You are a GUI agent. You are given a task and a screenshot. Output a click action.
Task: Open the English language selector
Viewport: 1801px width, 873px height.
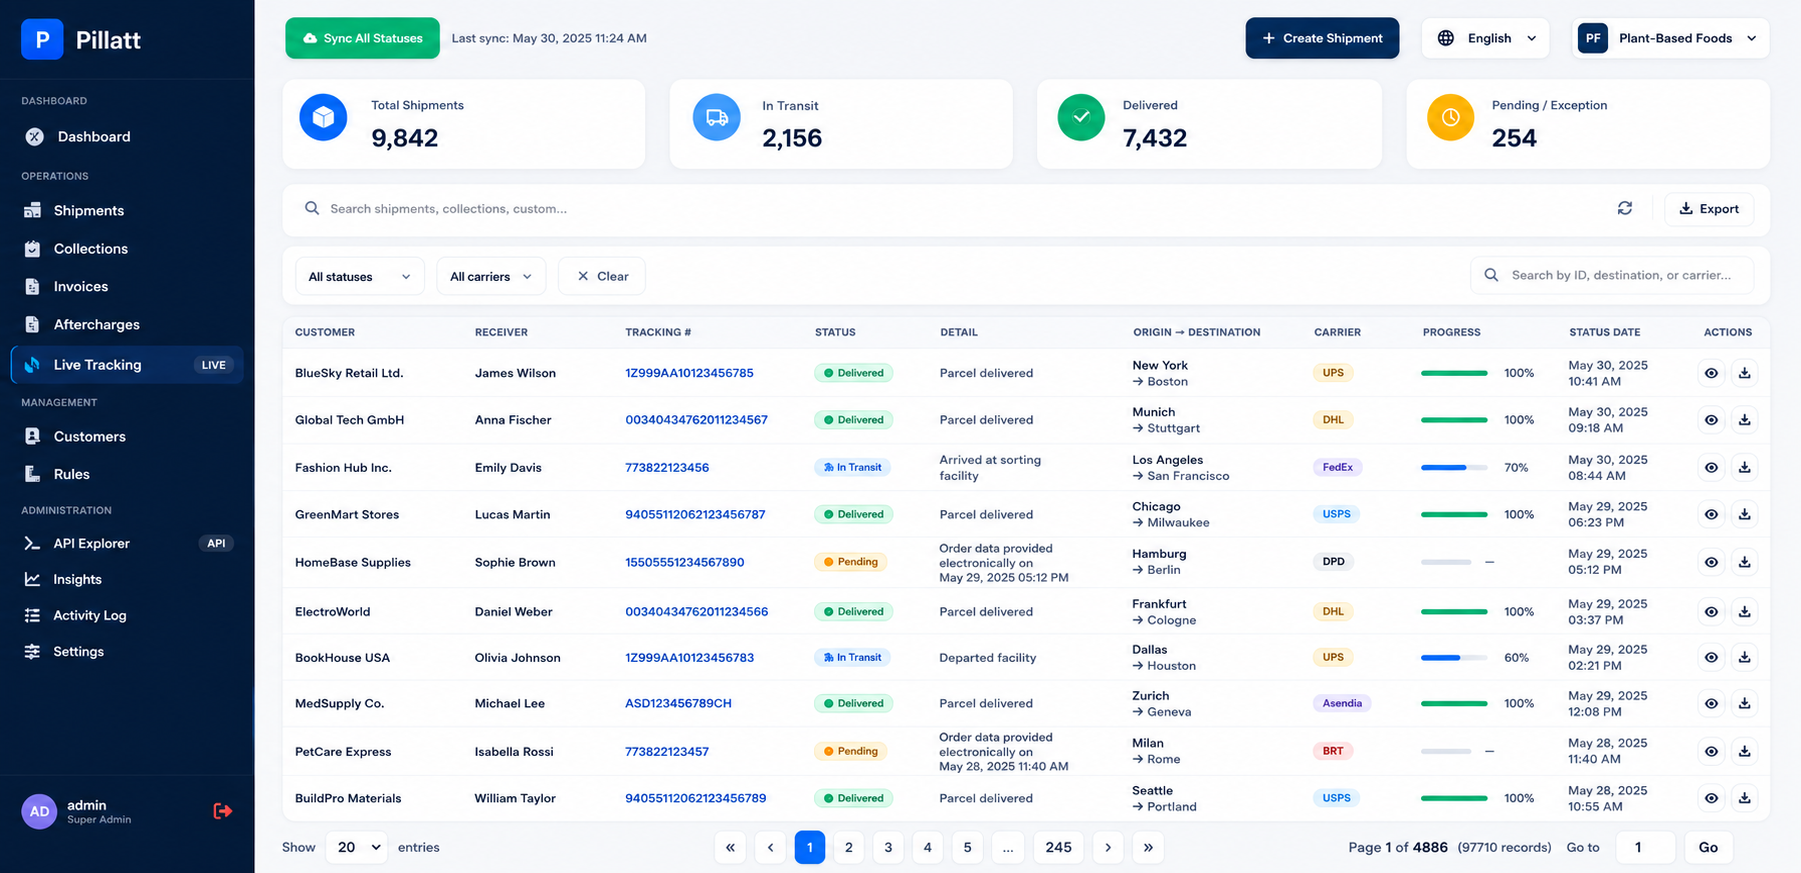pyautogui.click(x=1485, y=38)
